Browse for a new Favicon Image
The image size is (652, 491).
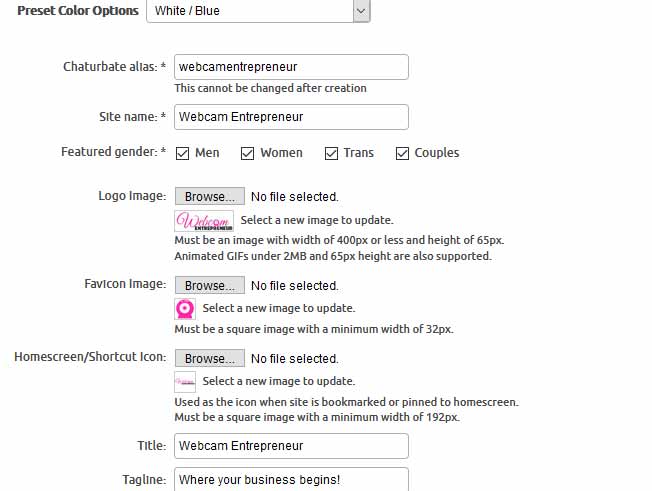(x=209, y=286)
